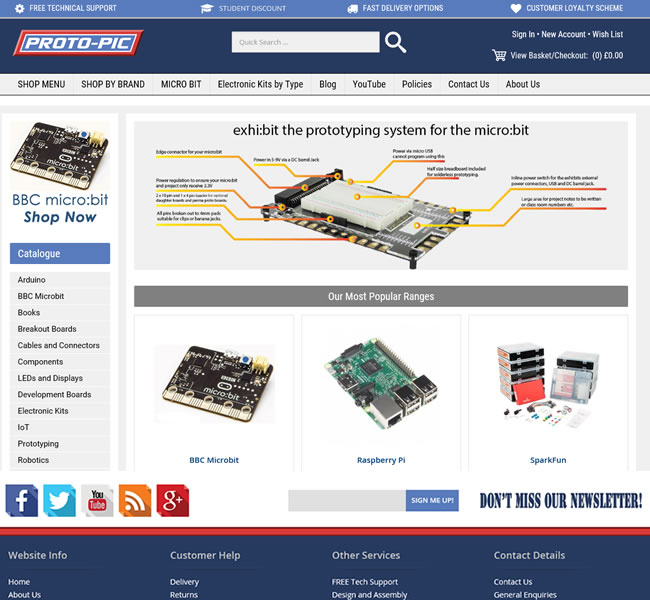
Task: Click the Free Technical Support gear icon
Action: (19, 8)
